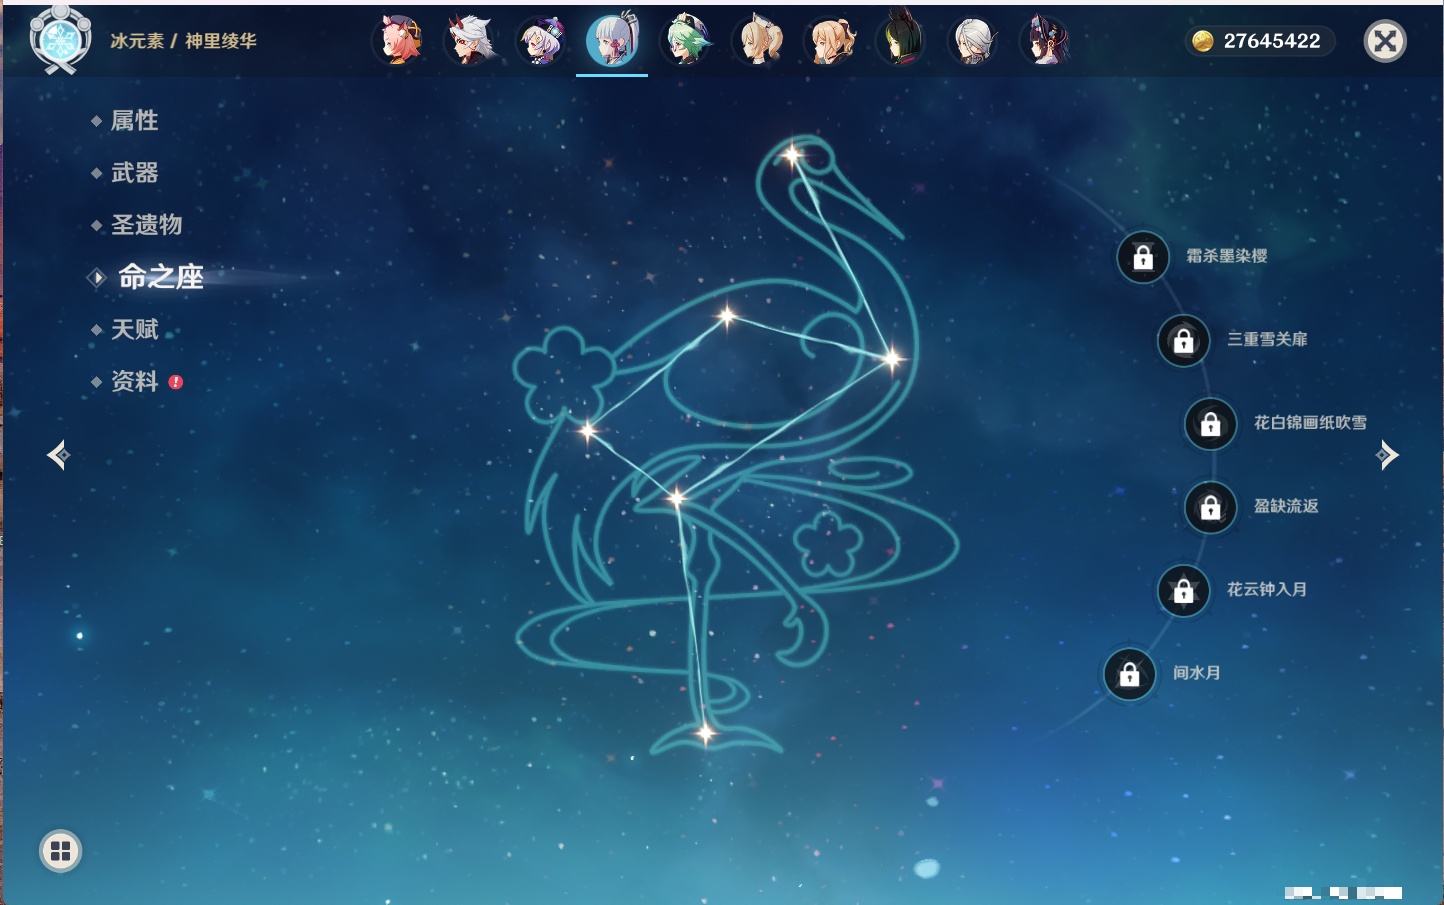
Task: Select the locked 三重雪关扉 constellation icon
Action: 1184,340
